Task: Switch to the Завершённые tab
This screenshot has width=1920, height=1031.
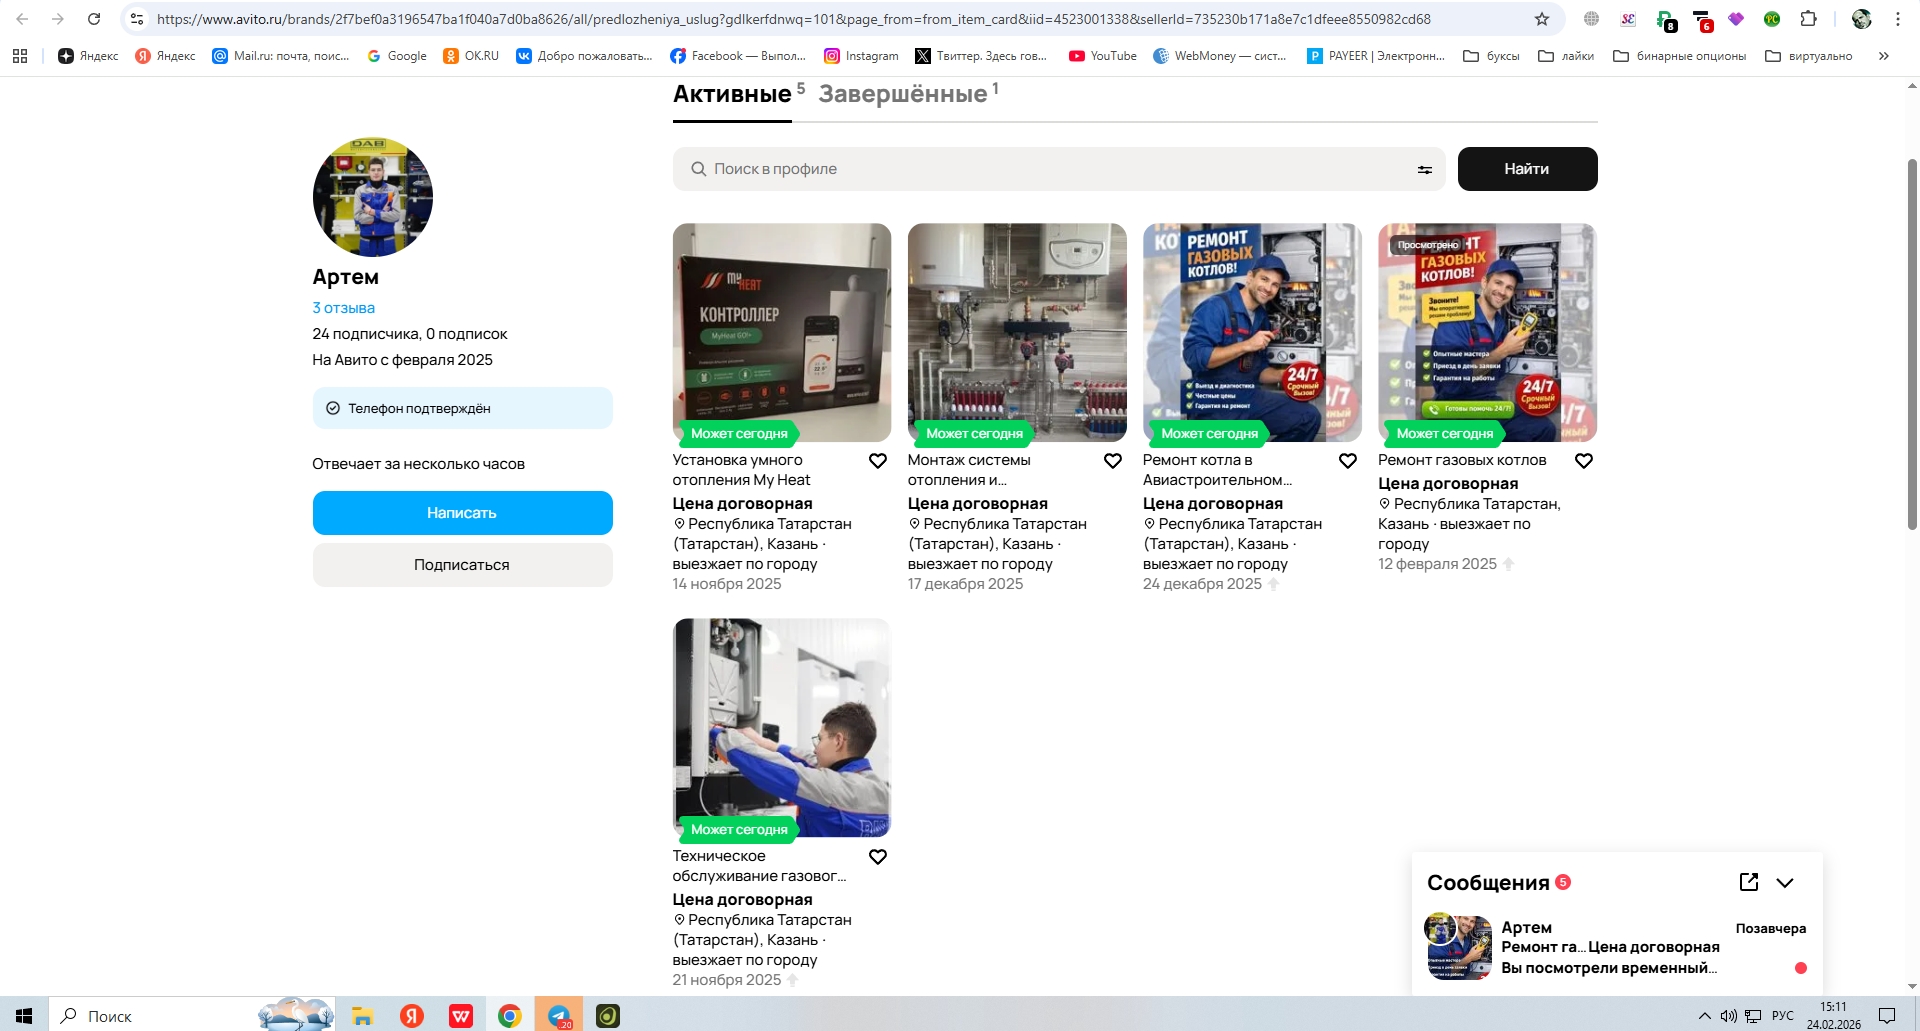Action: click(902, 94)
